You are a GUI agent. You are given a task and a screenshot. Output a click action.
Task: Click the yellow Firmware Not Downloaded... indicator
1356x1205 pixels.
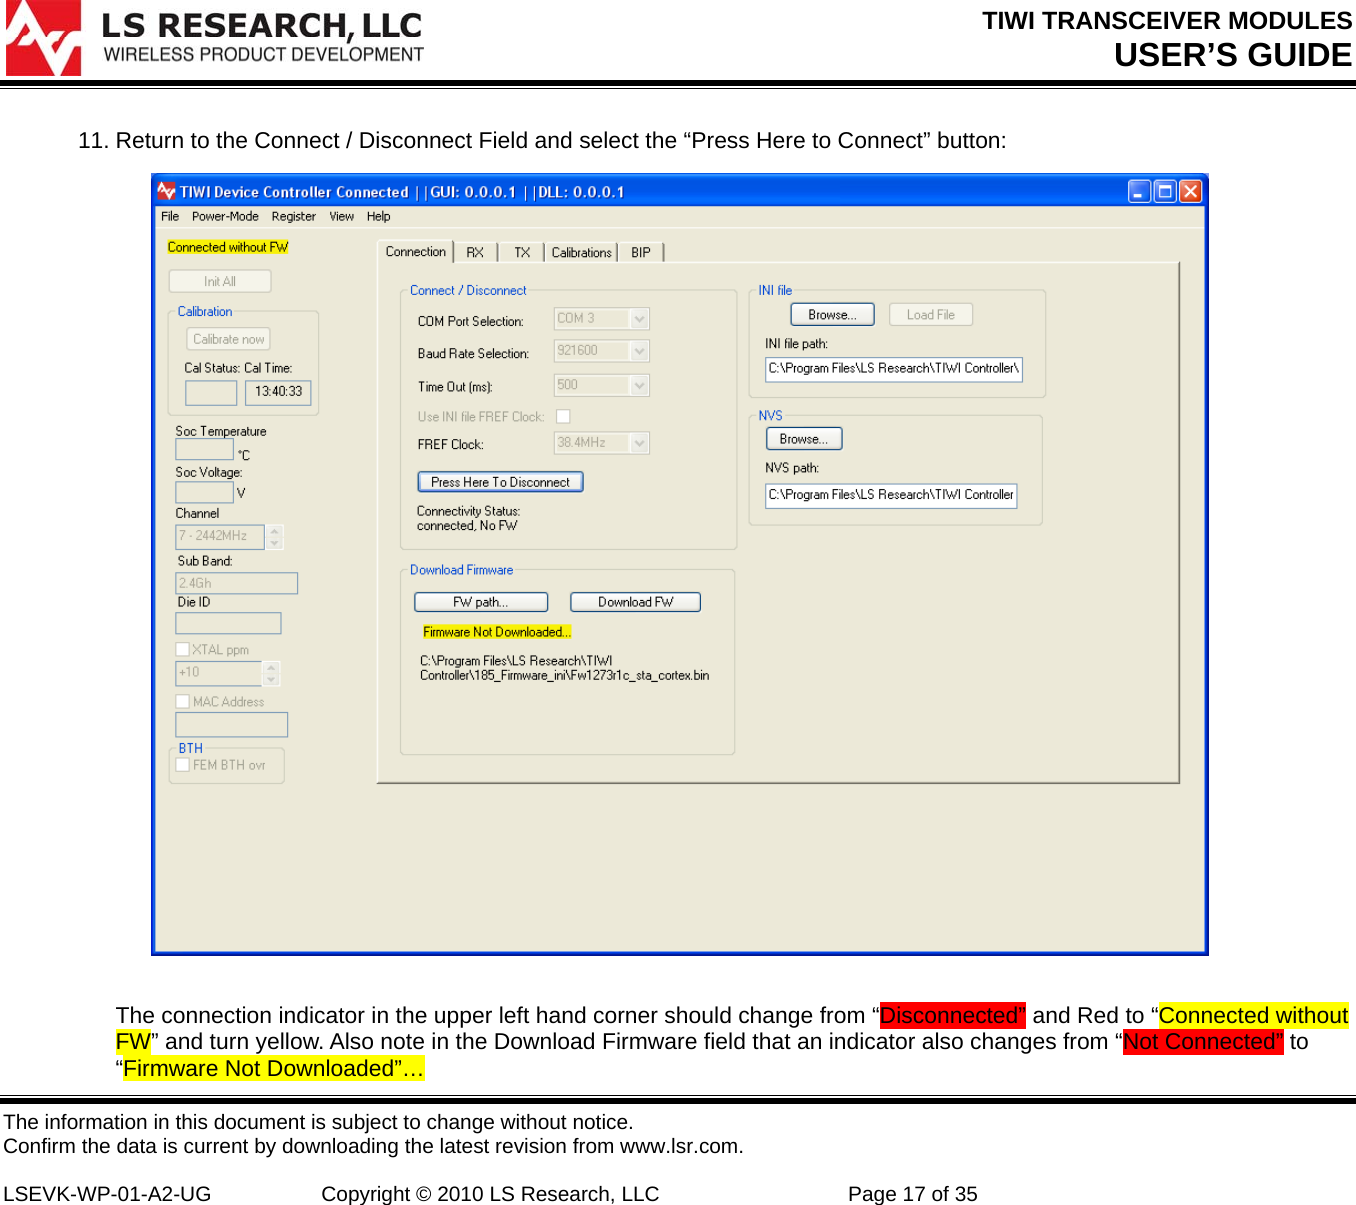click(x=497, y=632)
